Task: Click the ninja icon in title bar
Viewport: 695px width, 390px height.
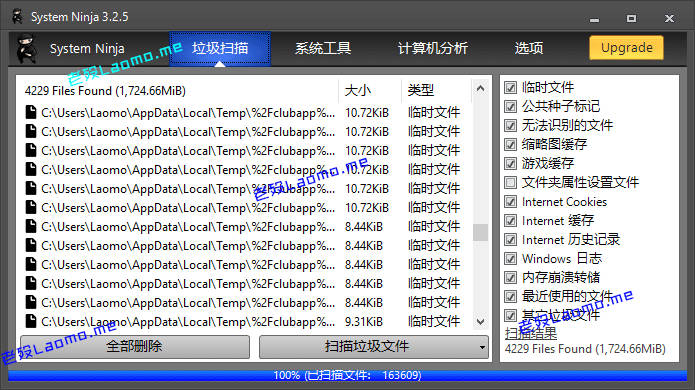Action: 18,17
